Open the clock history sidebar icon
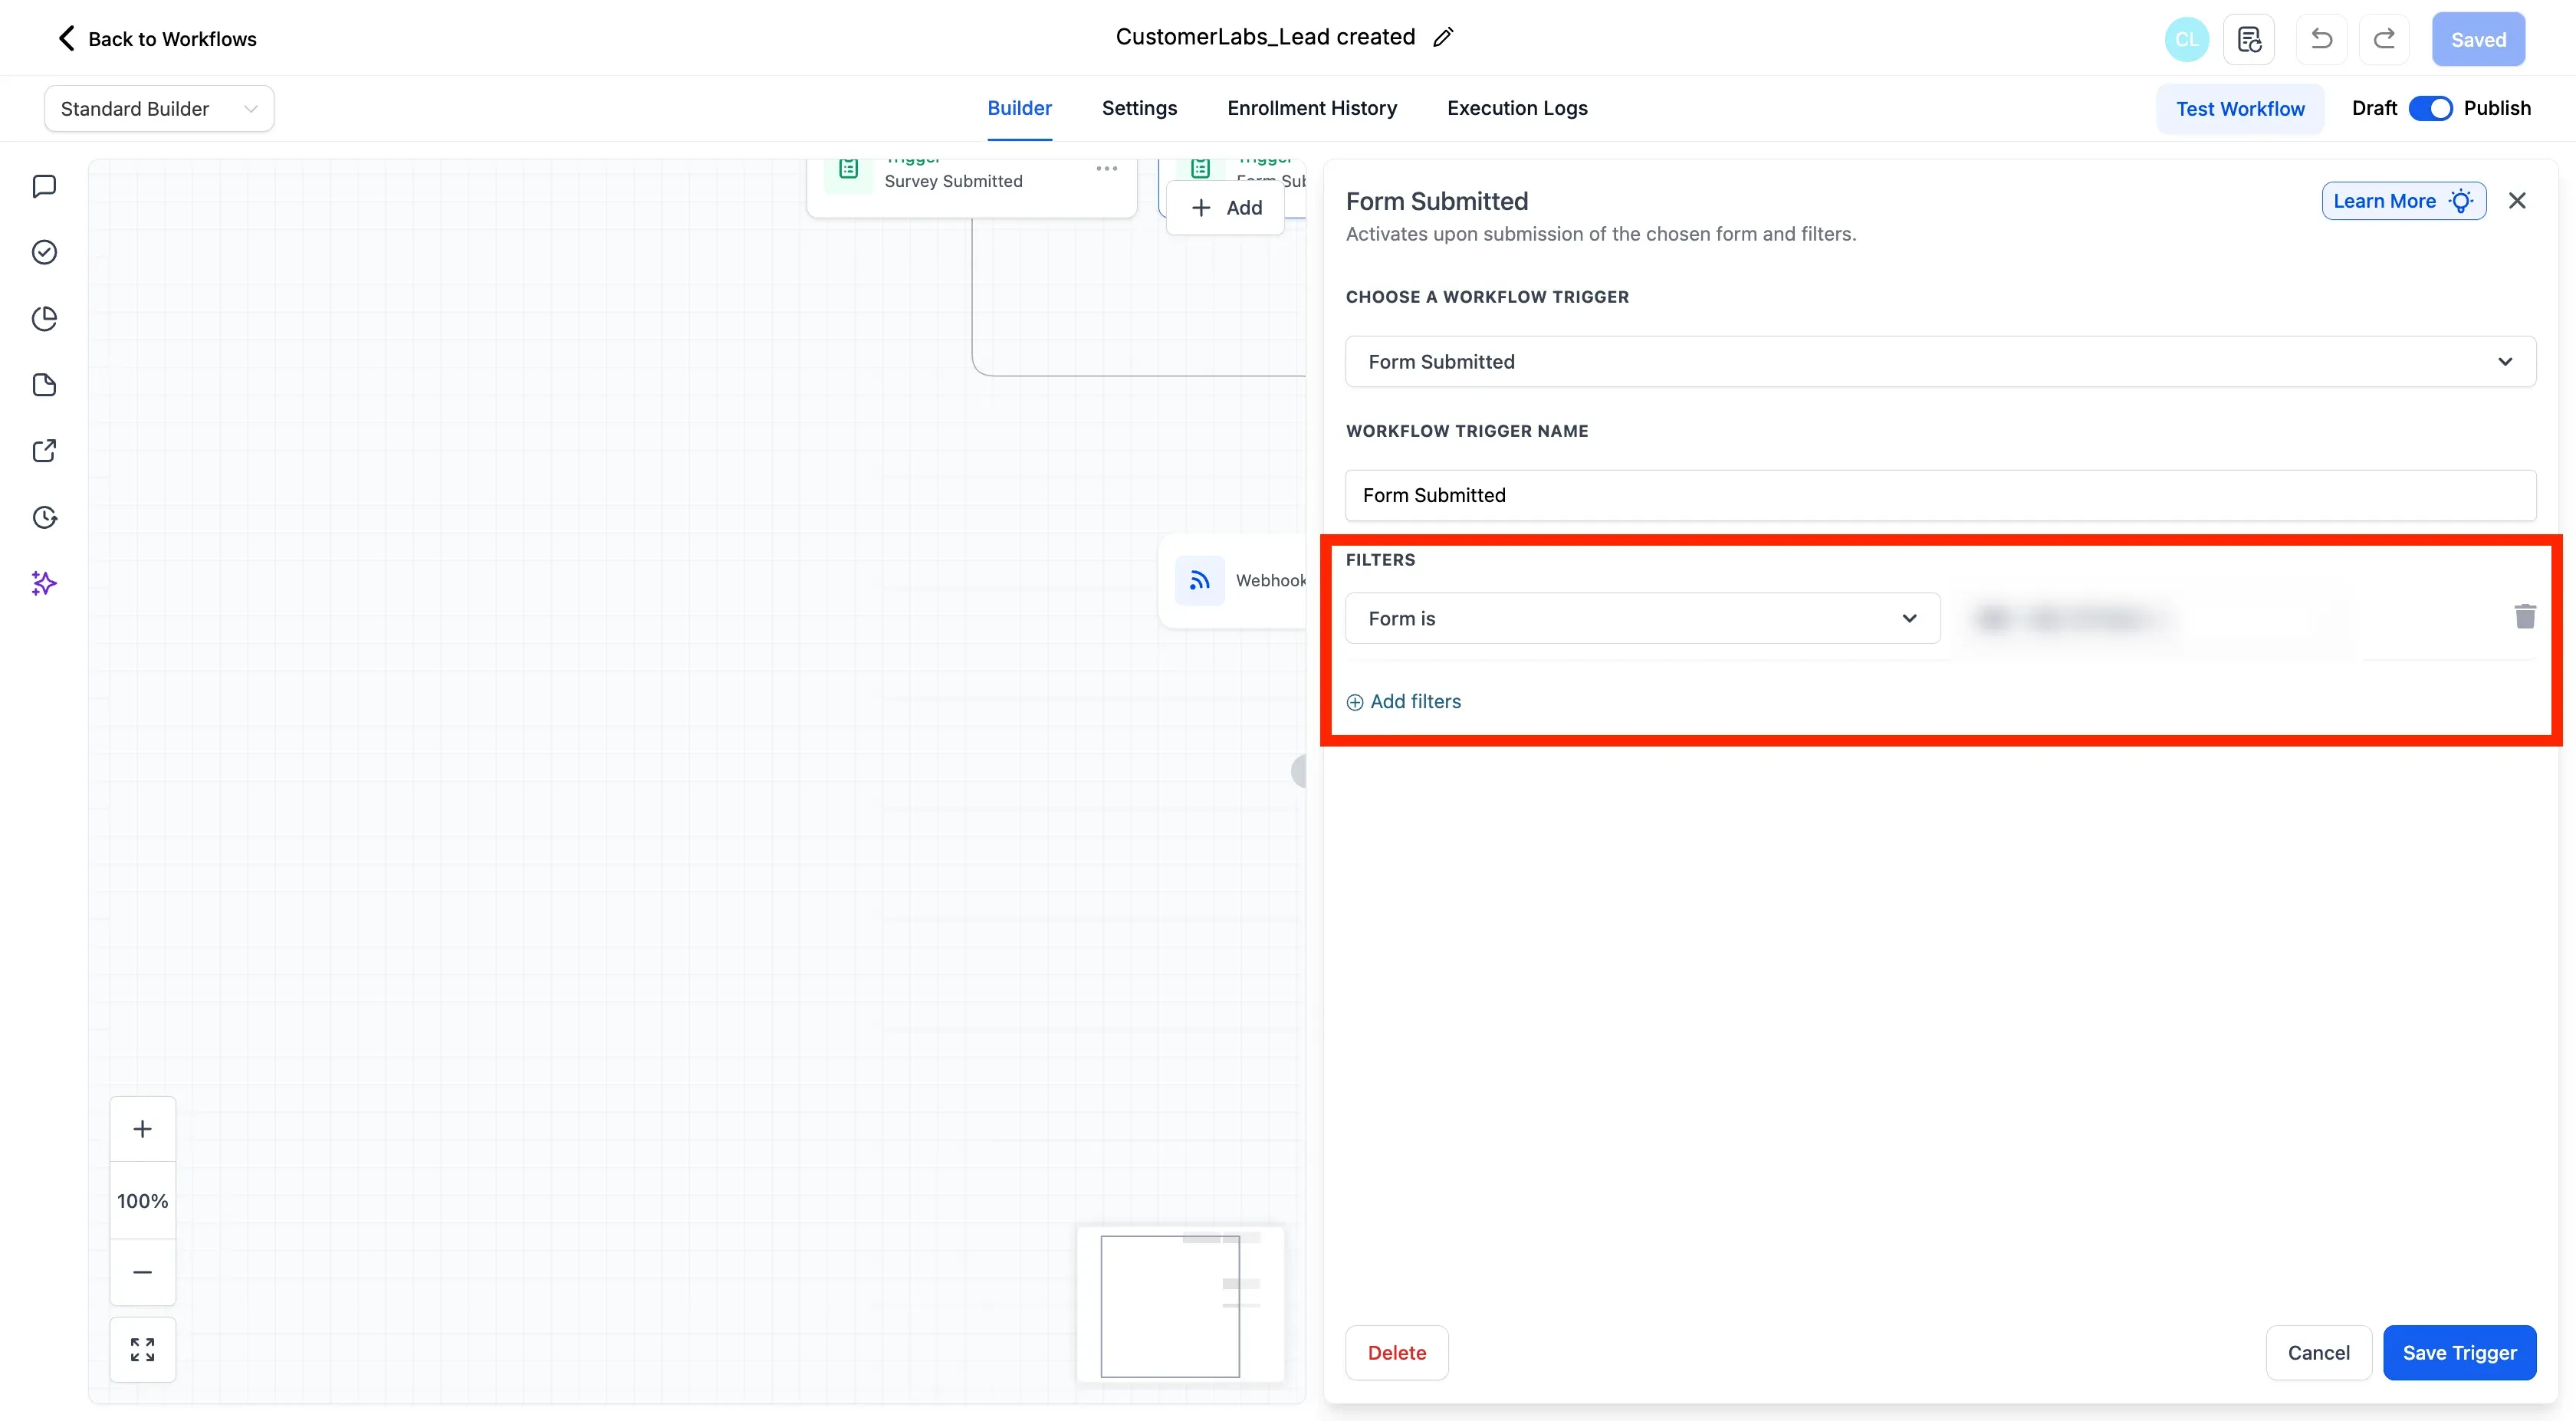 pos(44,517)
